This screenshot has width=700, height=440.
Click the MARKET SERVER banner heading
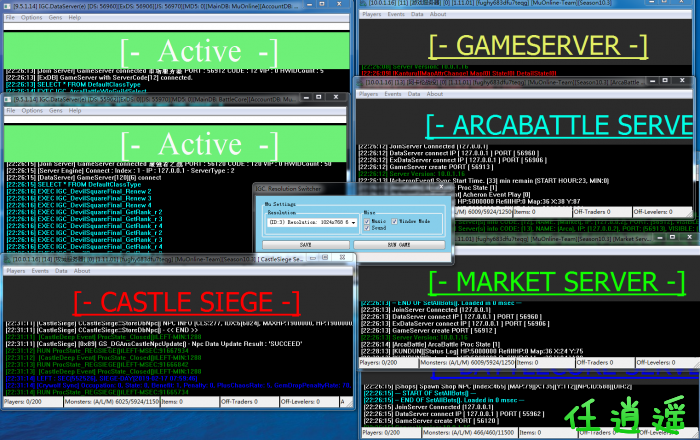[557, 282]
